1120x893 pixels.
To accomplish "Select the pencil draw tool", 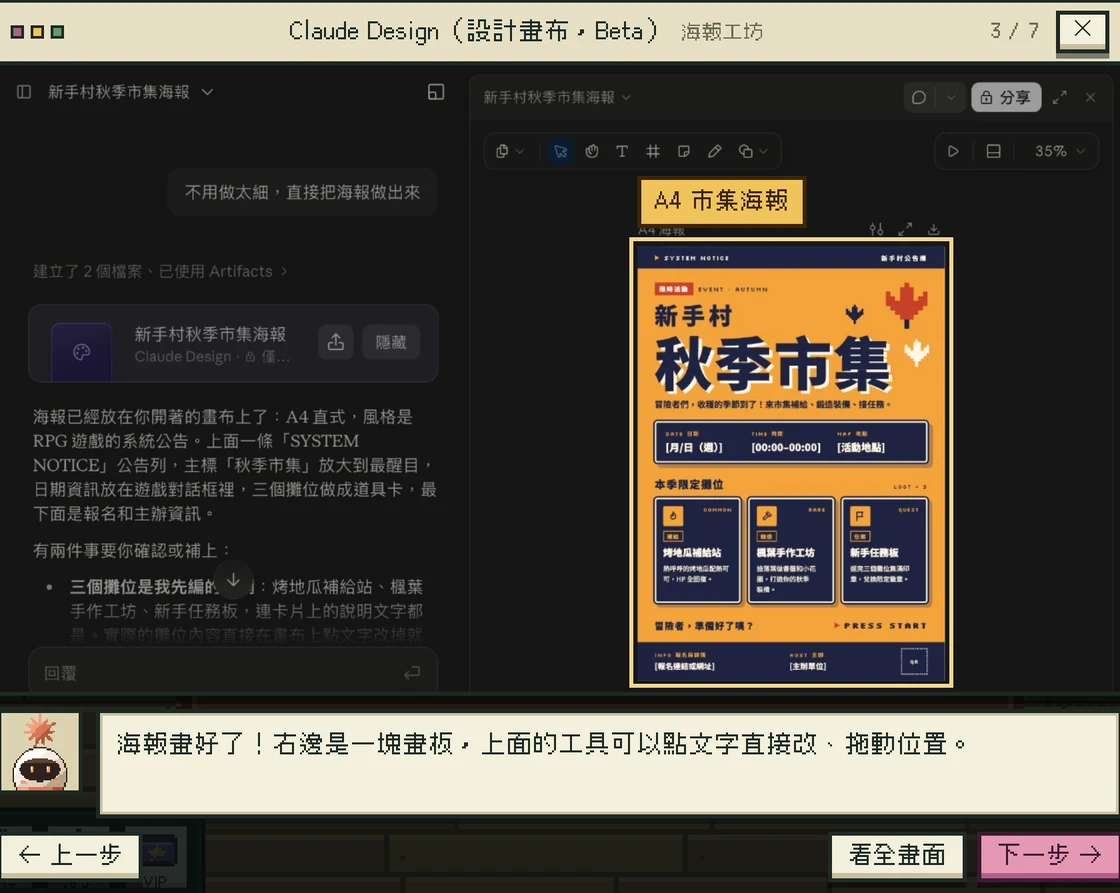I will pyautogui.click(x=714, y=151).
